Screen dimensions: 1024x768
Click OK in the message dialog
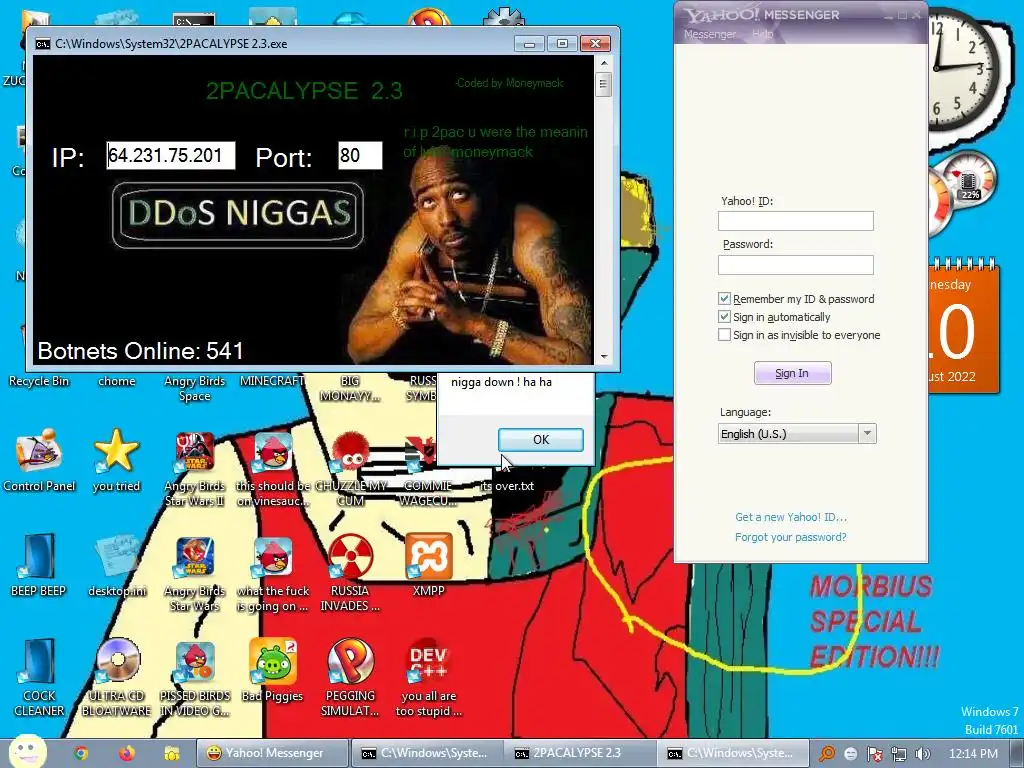541,440
